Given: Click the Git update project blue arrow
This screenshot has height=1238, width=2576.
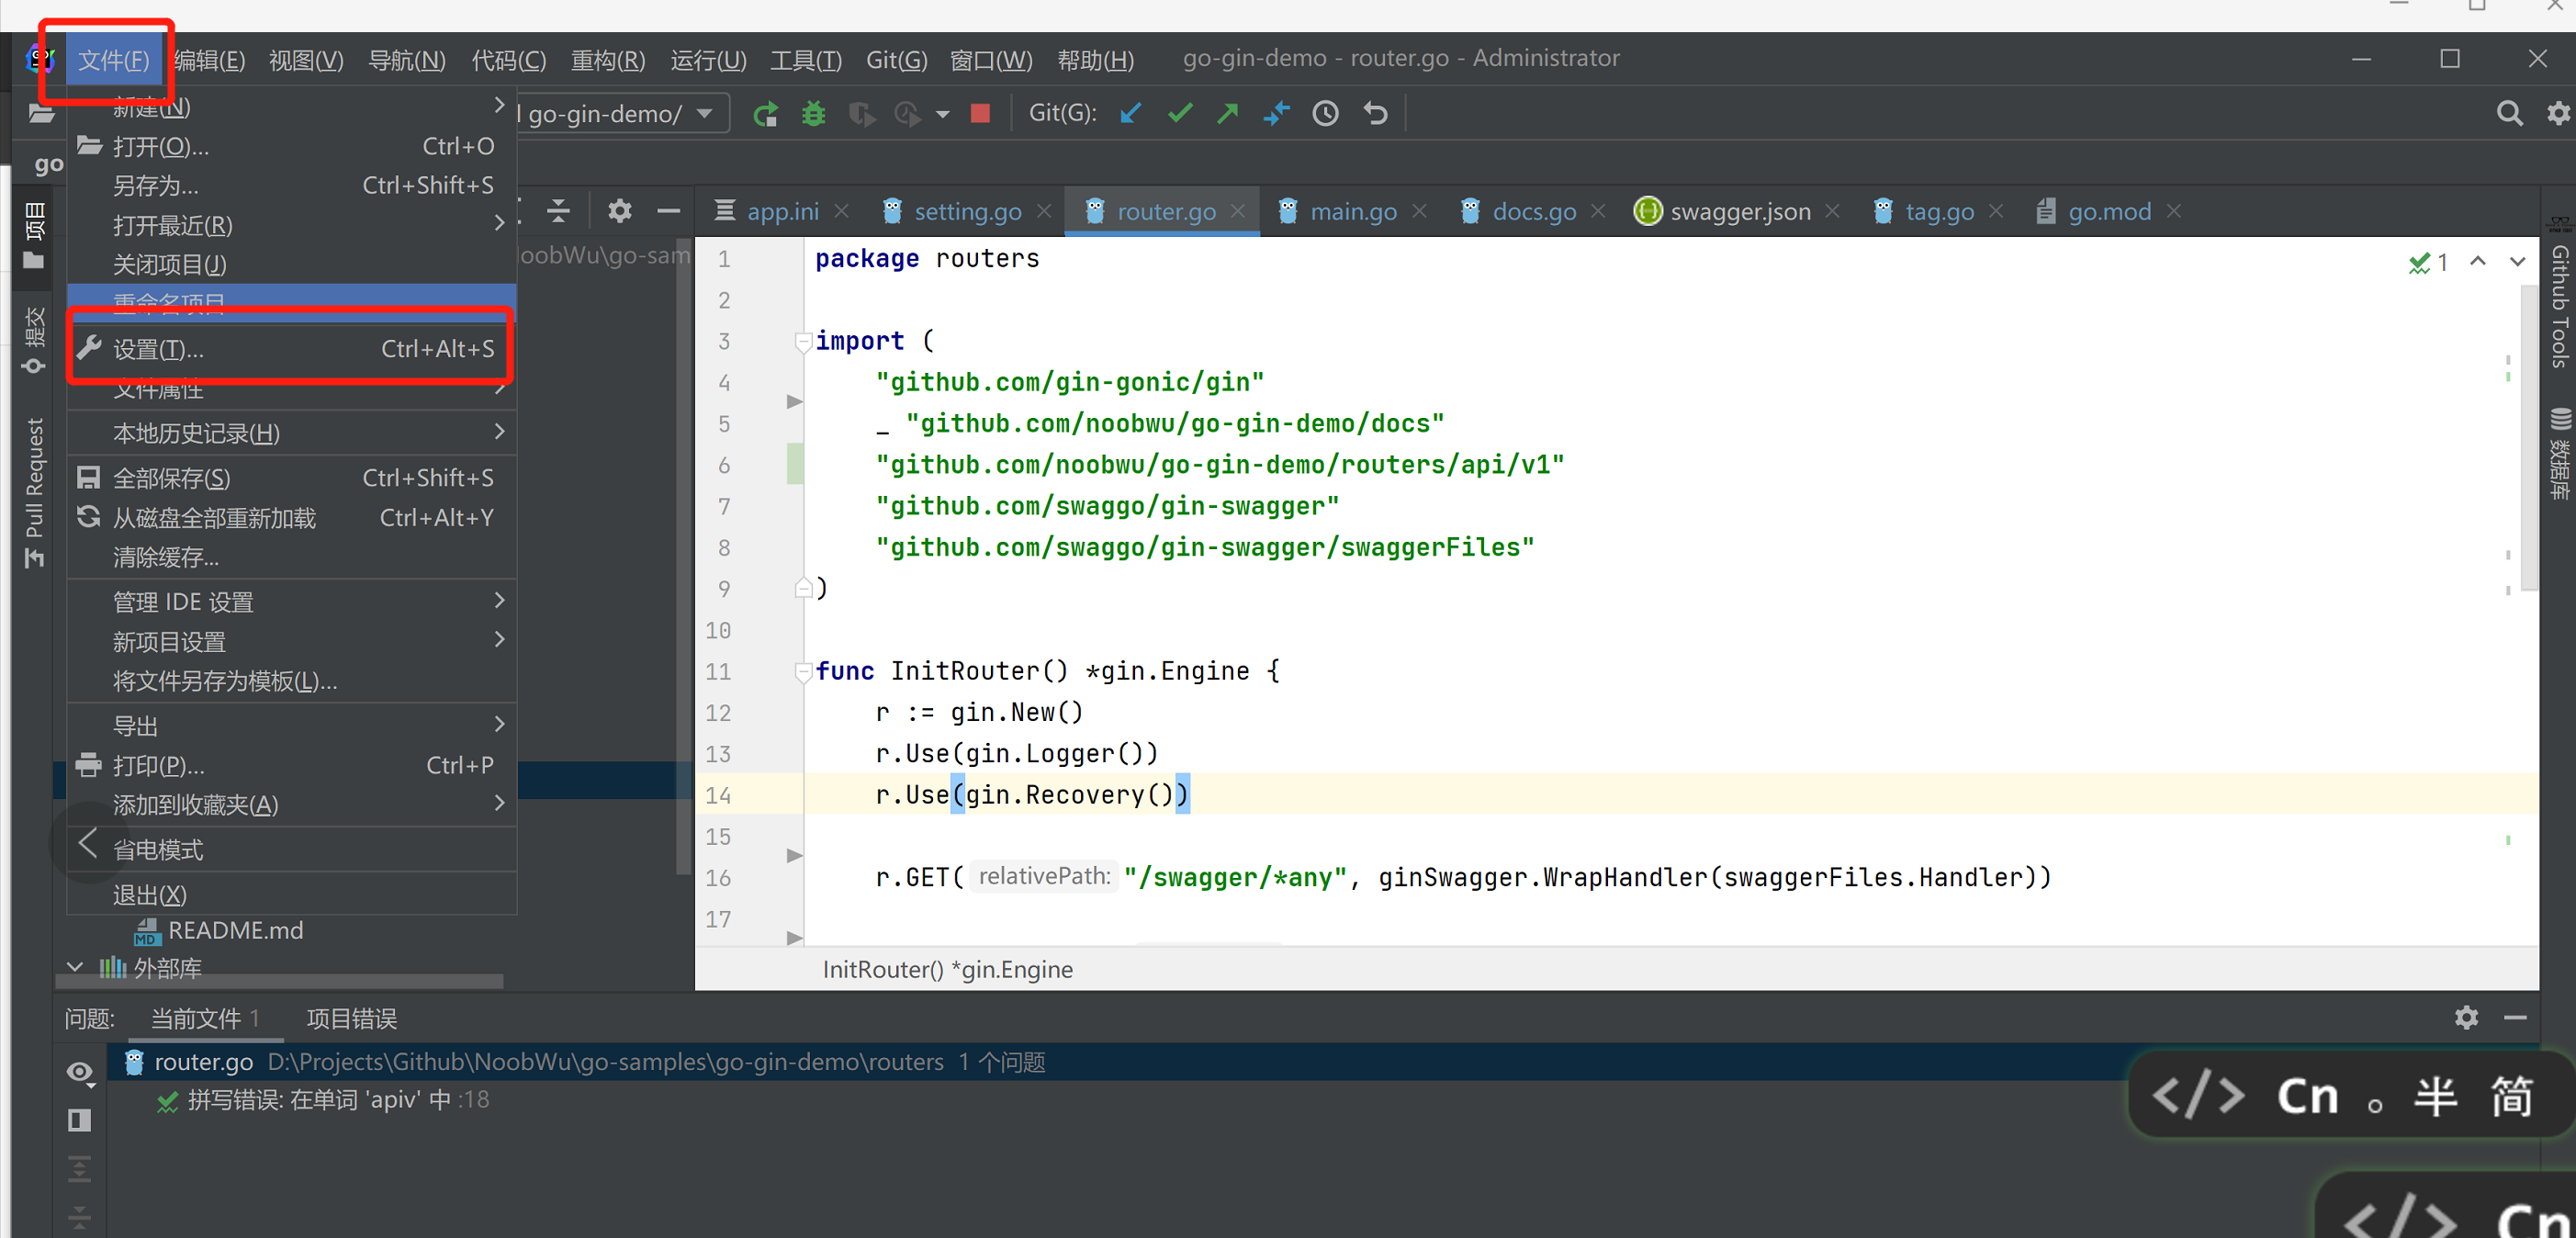Looking at the screenshot, I should [1131, 114].
